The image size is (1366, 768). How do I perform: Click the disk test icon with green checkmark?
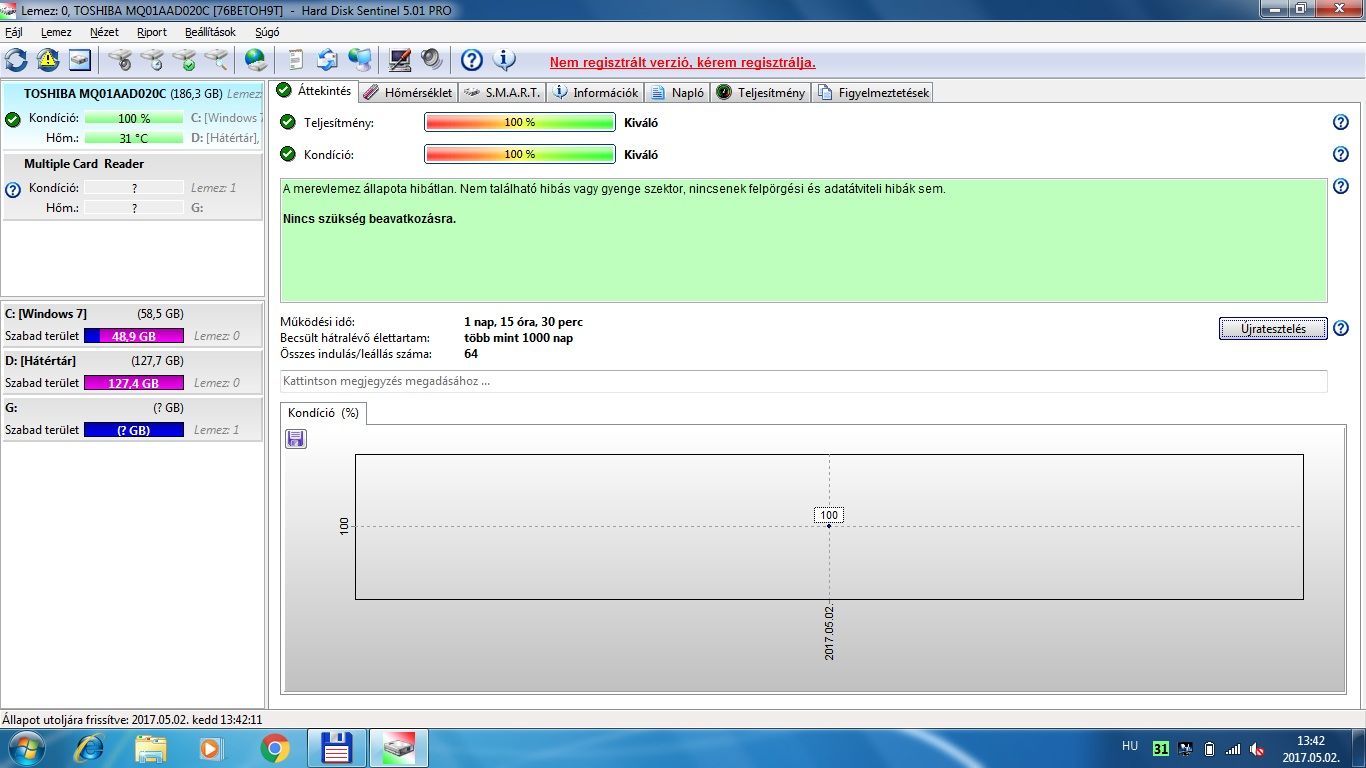coord(183,60)
